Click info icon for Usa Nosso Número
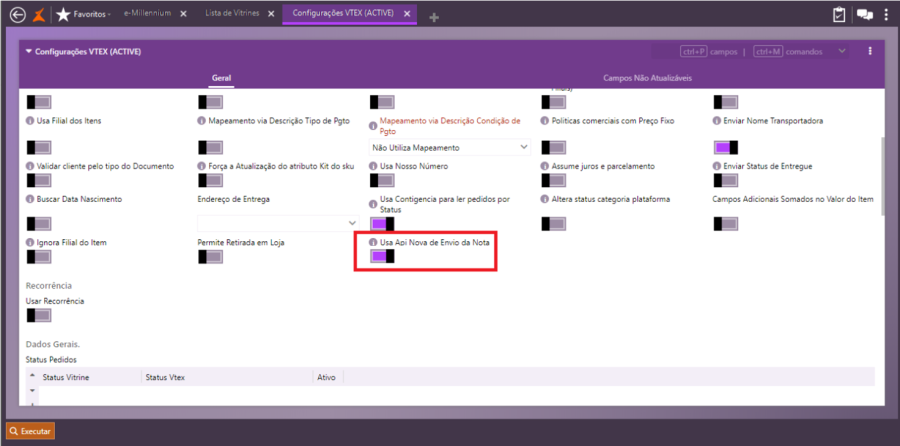Screen dimensions: 900x446 click(373, 166)
